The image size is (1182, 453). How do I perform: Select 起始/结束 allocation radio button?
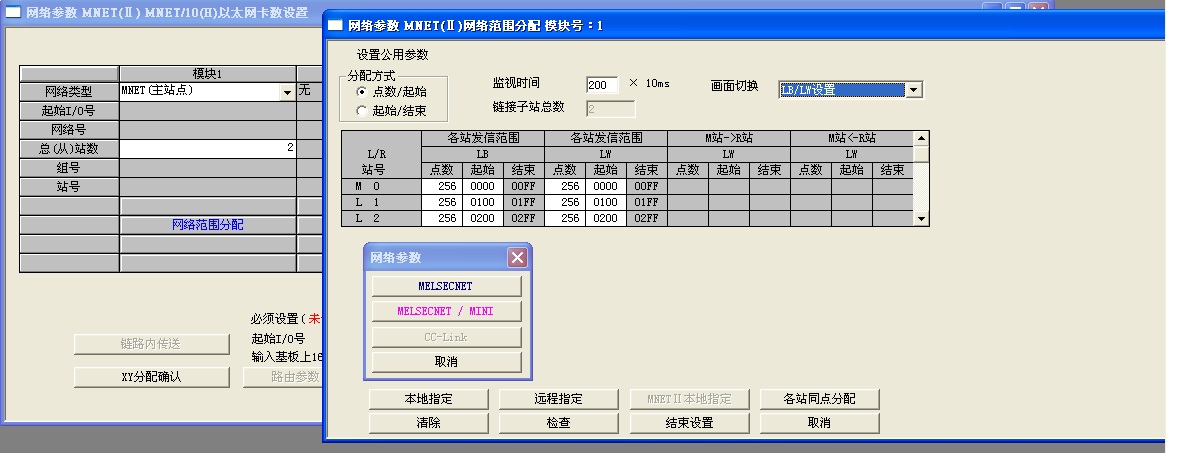tap(362, 111)
